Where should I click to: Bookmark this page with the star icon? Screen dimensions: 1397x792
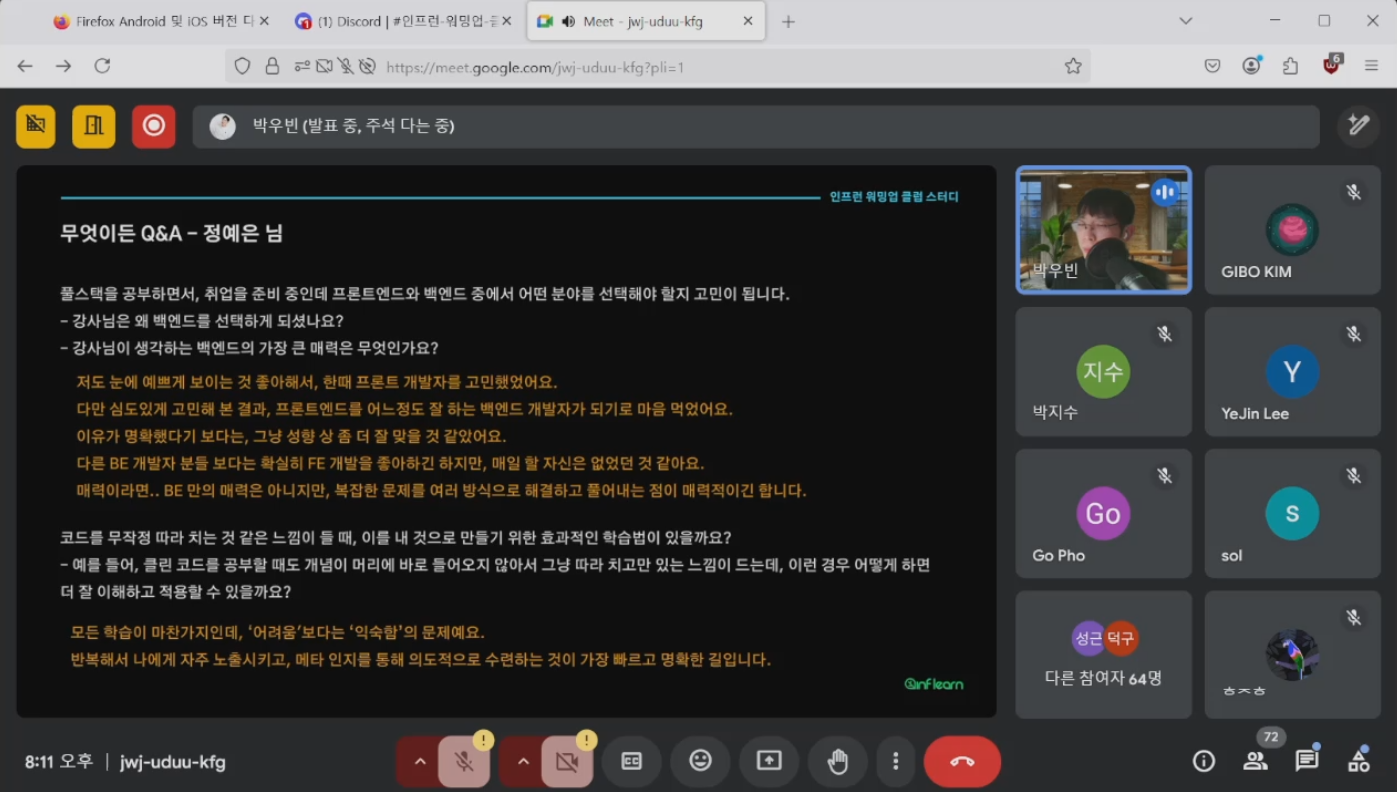pos(1073,66)
